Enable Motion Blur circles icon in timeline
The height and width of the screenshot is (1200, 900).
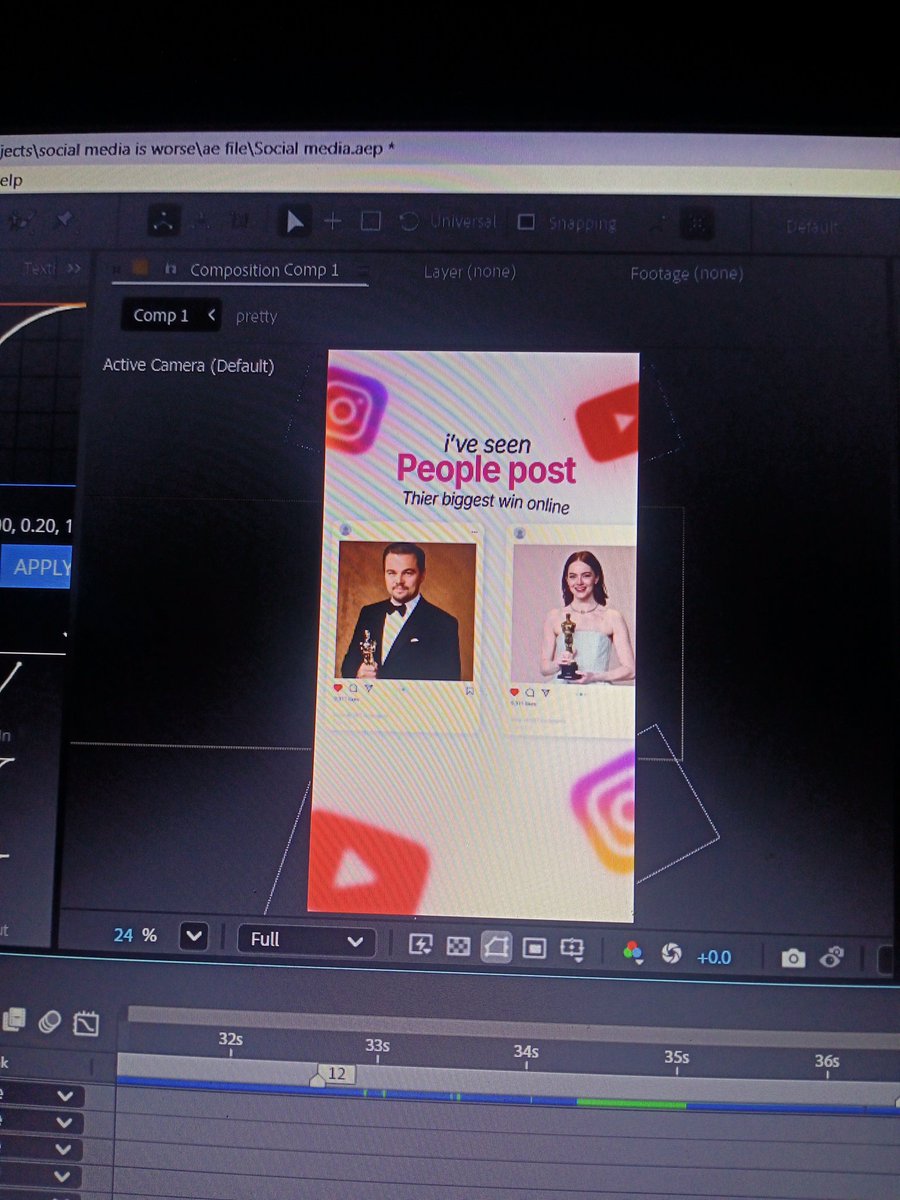[x=50, y=1021]
